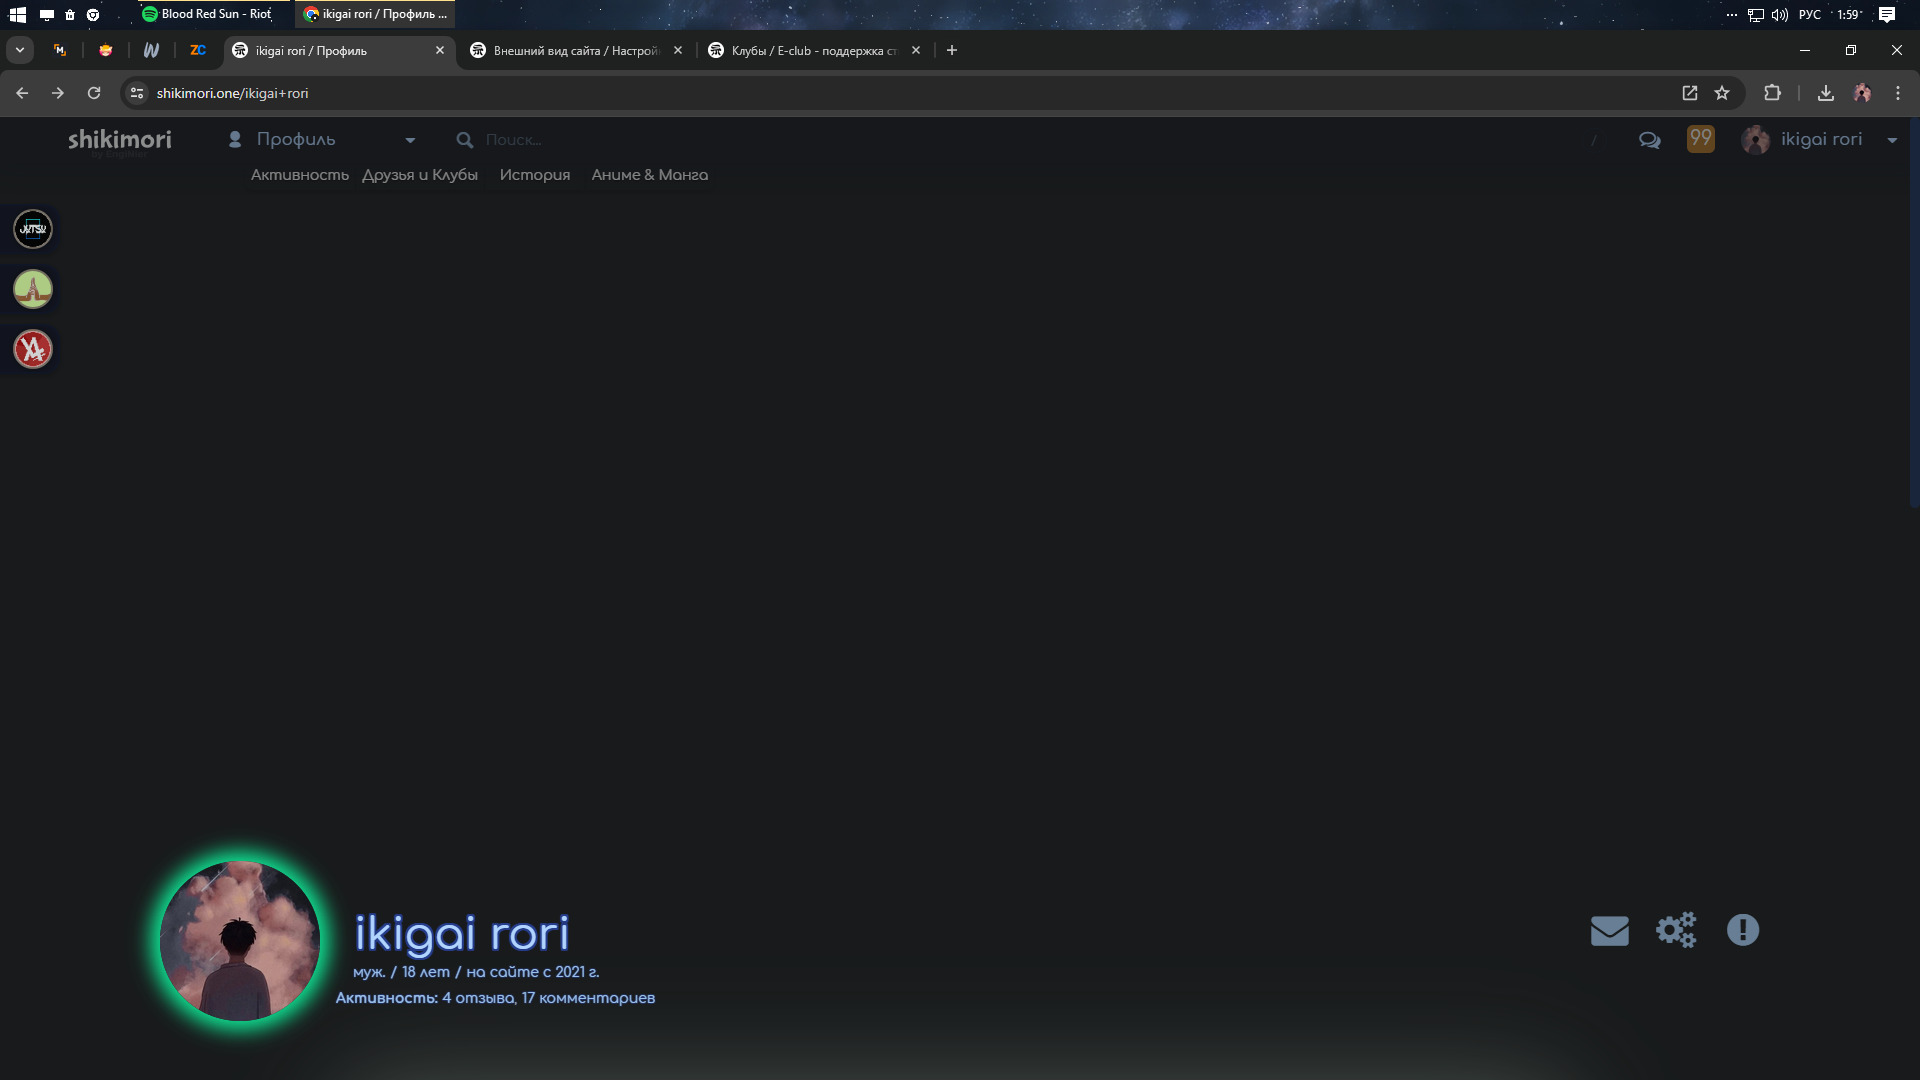This screenshot has width=1920, height=1080.
Task: Expand the Профиль section dropdown
Action: 410,140
